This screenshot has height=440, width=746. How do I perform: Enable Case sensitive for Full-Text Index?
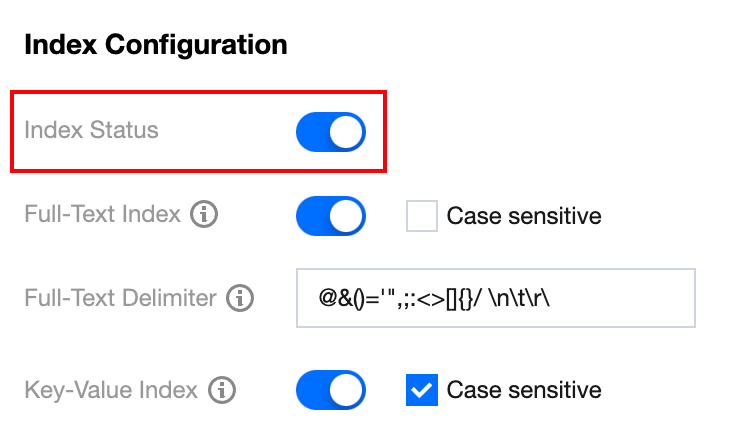pyautogui.click(x=422, y=215)
